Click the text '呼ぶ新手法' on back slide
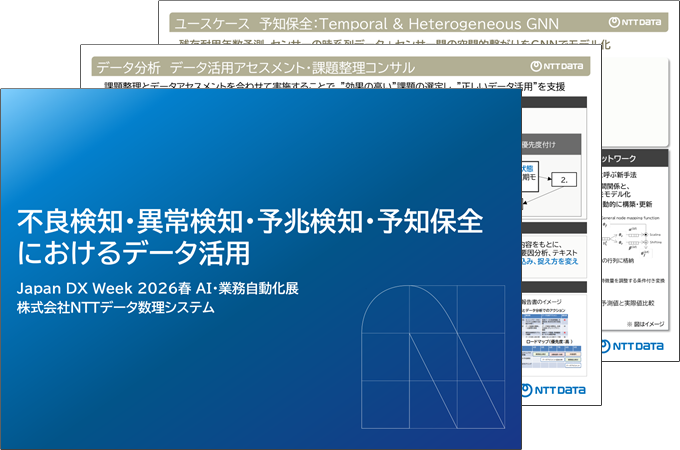The image size is (680, 450). [x=619, y=175]
